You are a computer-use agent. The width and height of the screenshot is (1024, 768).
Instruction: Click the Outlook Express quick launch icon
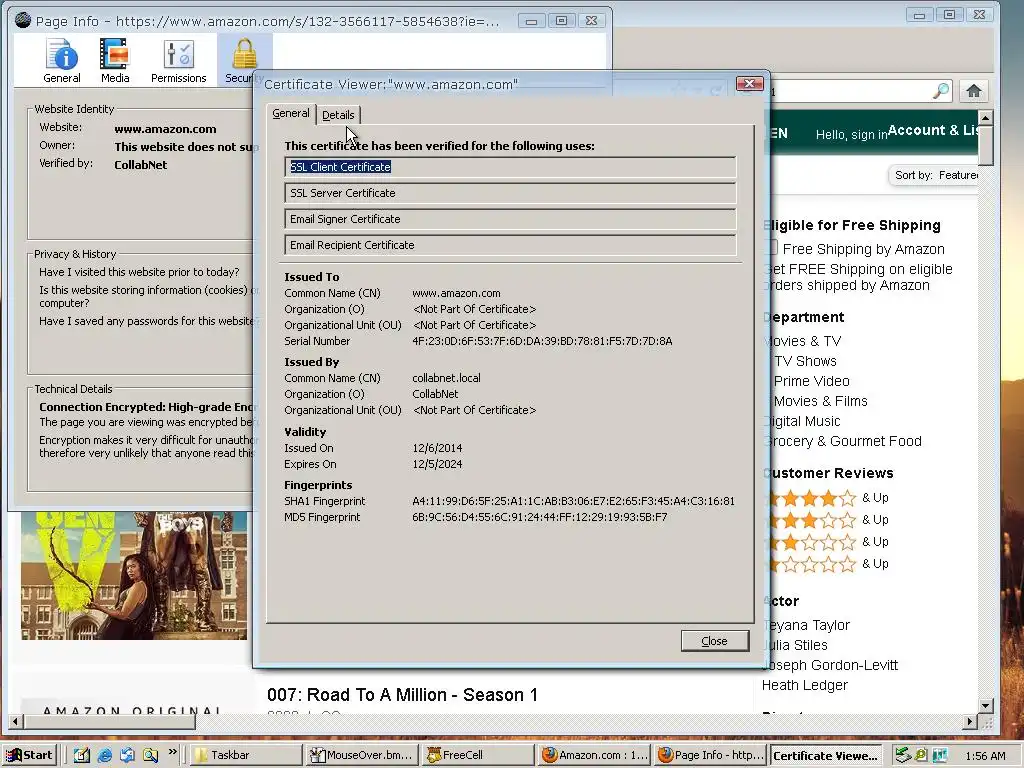[x=127, y=756]
